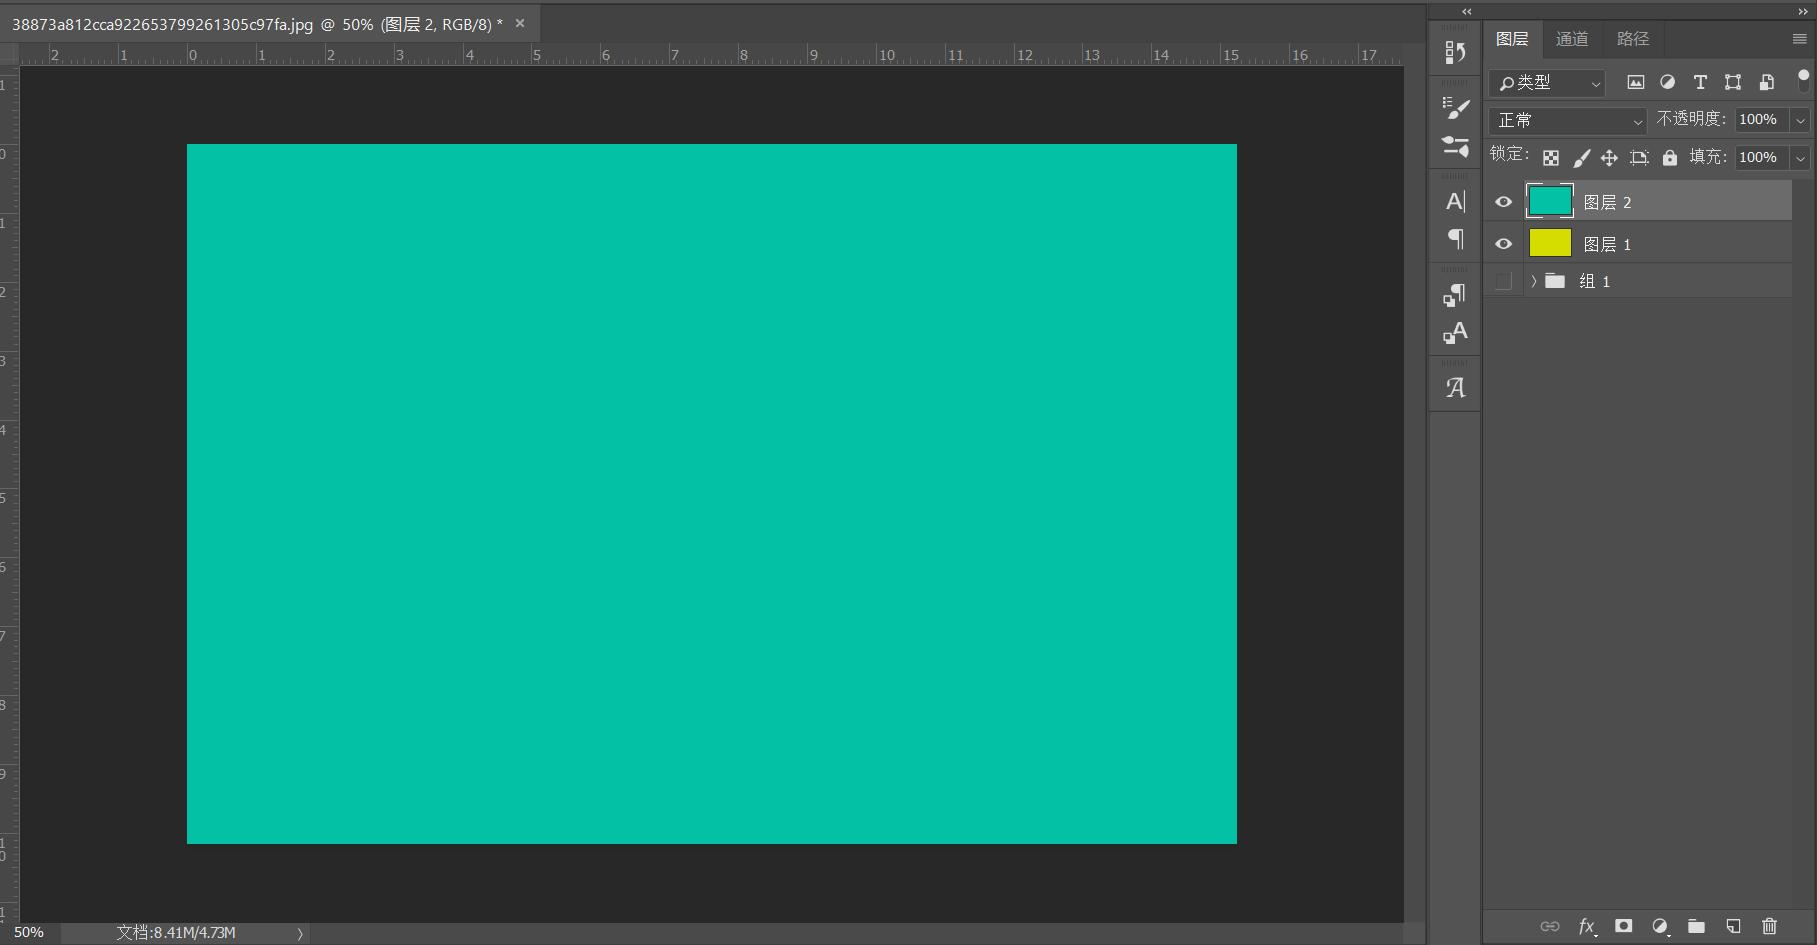The width and height of the screenshot is (1817, 945).
Task: Switch to the 通道 panel tab
Action: [1571, 38]
